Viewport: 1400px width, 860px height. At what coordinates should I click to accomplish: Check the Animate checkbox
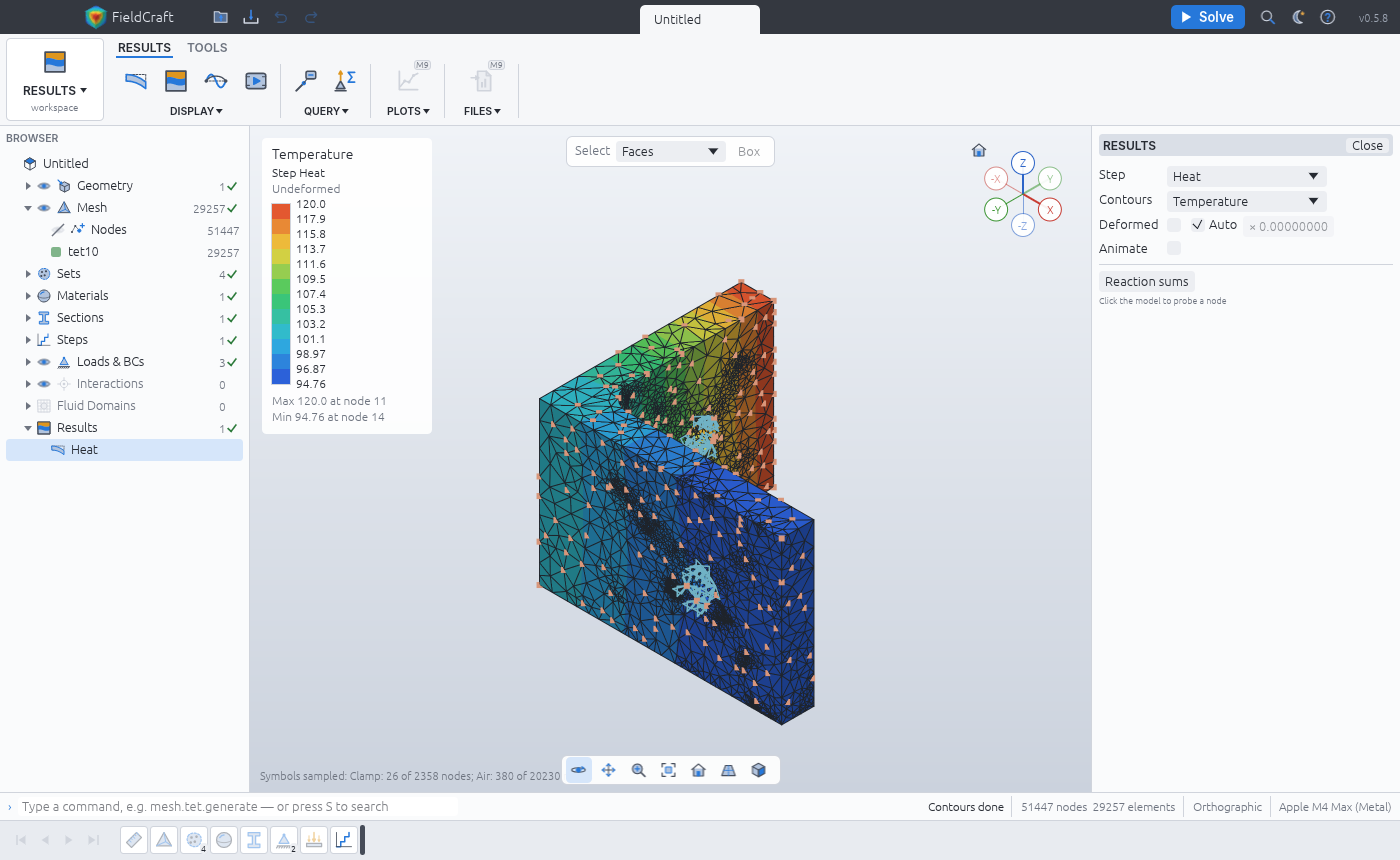1174,248
